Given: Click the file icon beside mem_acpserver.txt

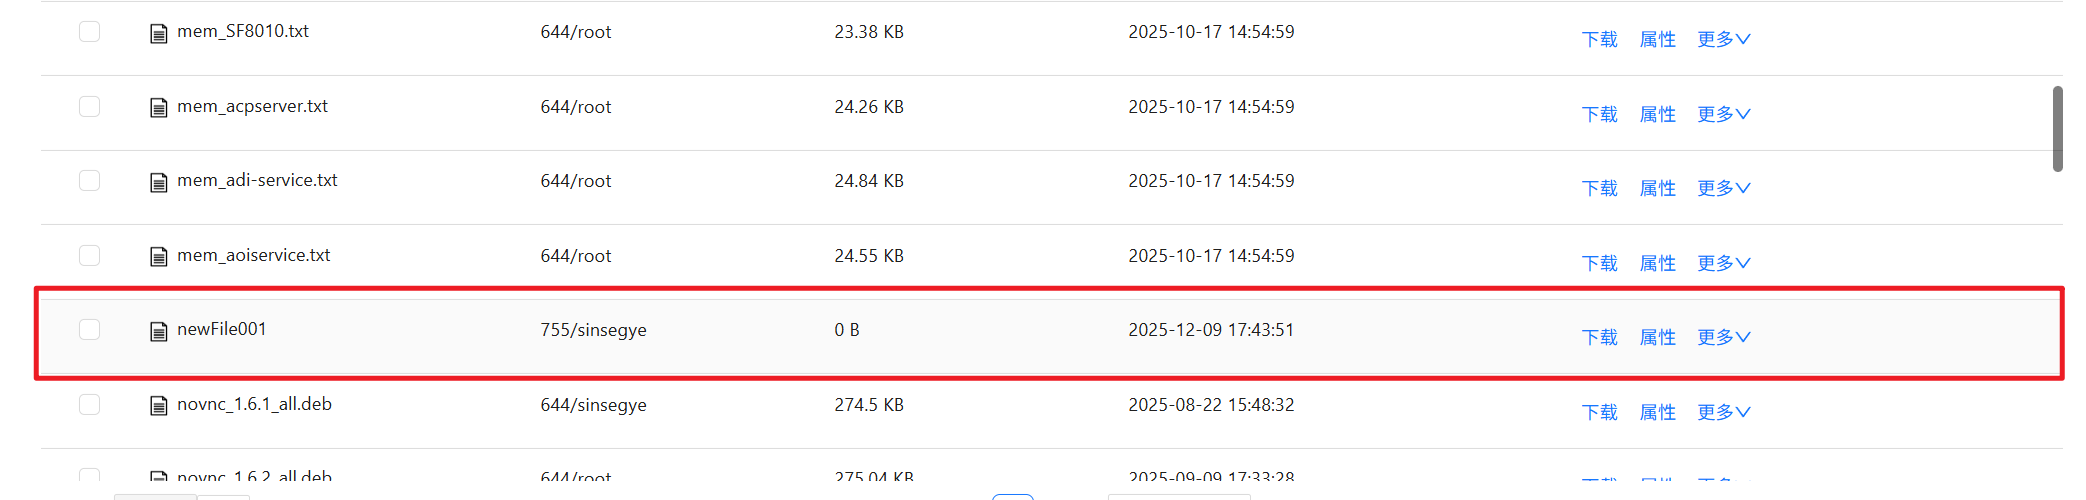Looking at the screenshot, I should pos(158,108).
